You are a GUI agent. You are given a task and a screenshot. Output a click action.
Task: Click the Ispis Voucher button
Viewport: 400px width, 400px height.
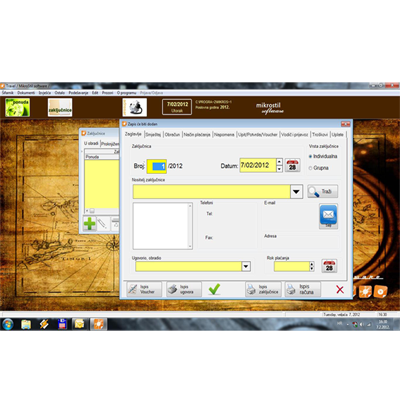(144, 289)
